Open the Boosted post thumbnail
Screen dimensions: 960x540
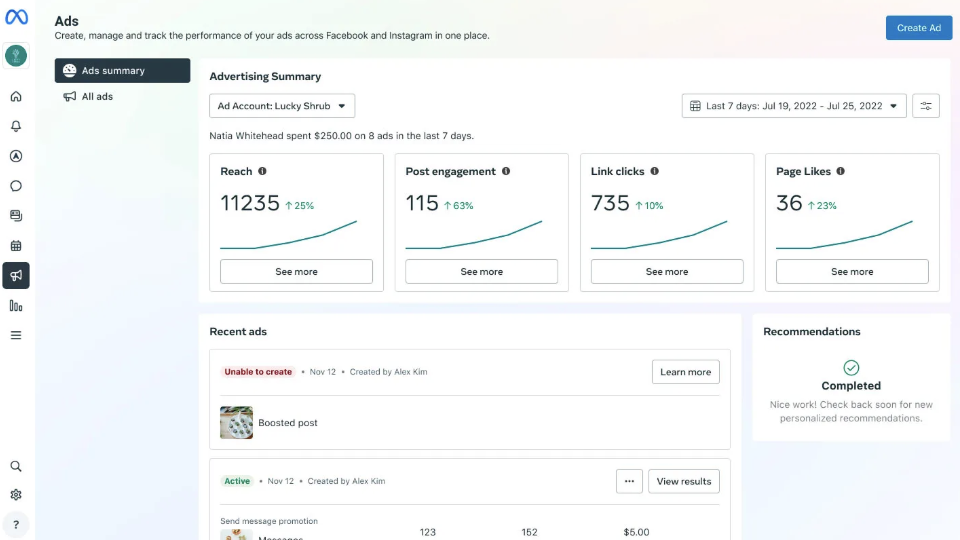coord(236,422)
